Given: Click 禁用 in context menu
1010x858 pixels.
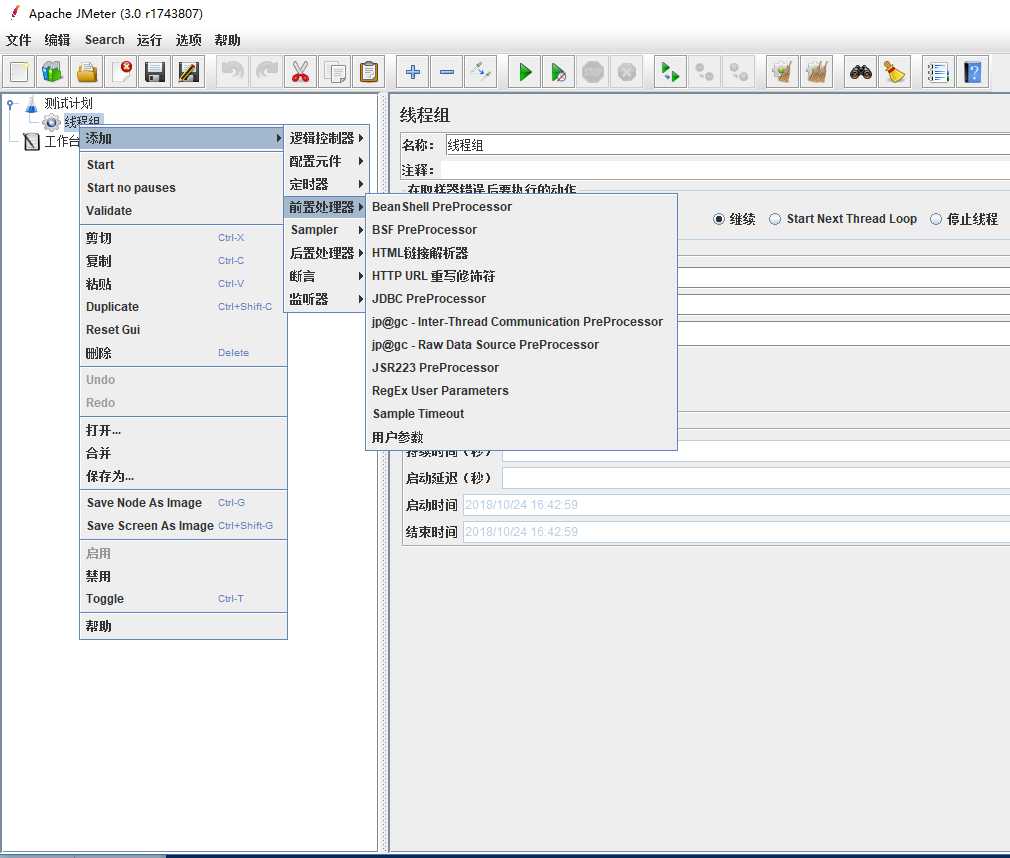Looking at the screenshot, I should [183, 576].
